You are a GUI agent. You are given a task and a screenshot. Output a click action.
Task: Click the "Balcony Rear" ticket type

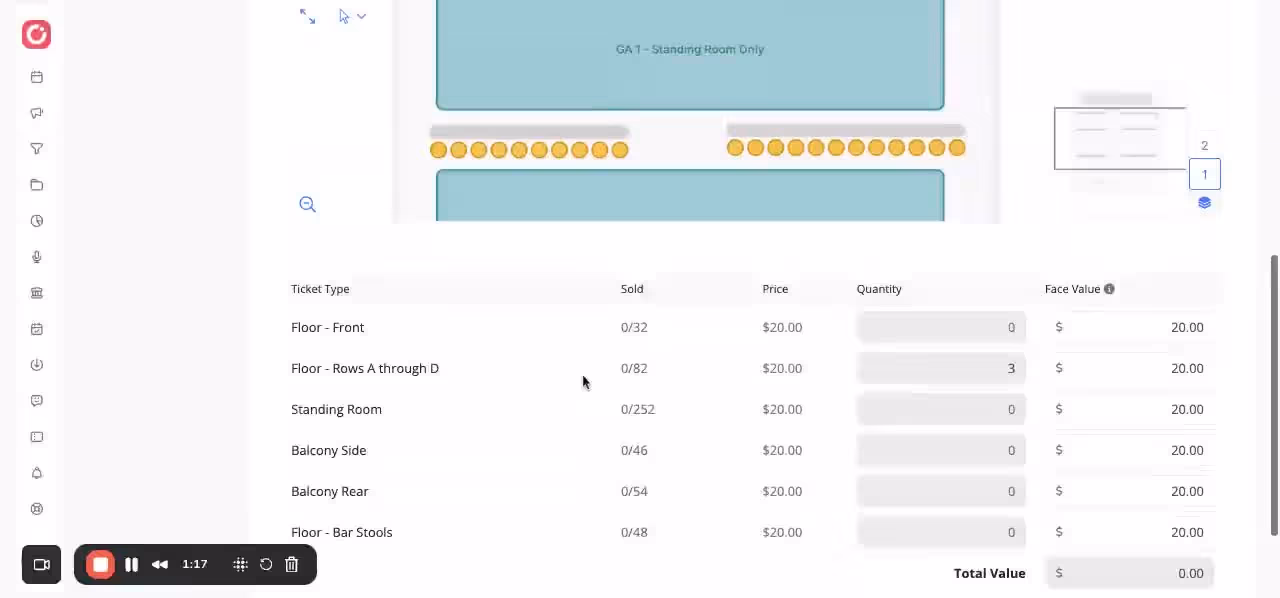(x=330, y=491)
